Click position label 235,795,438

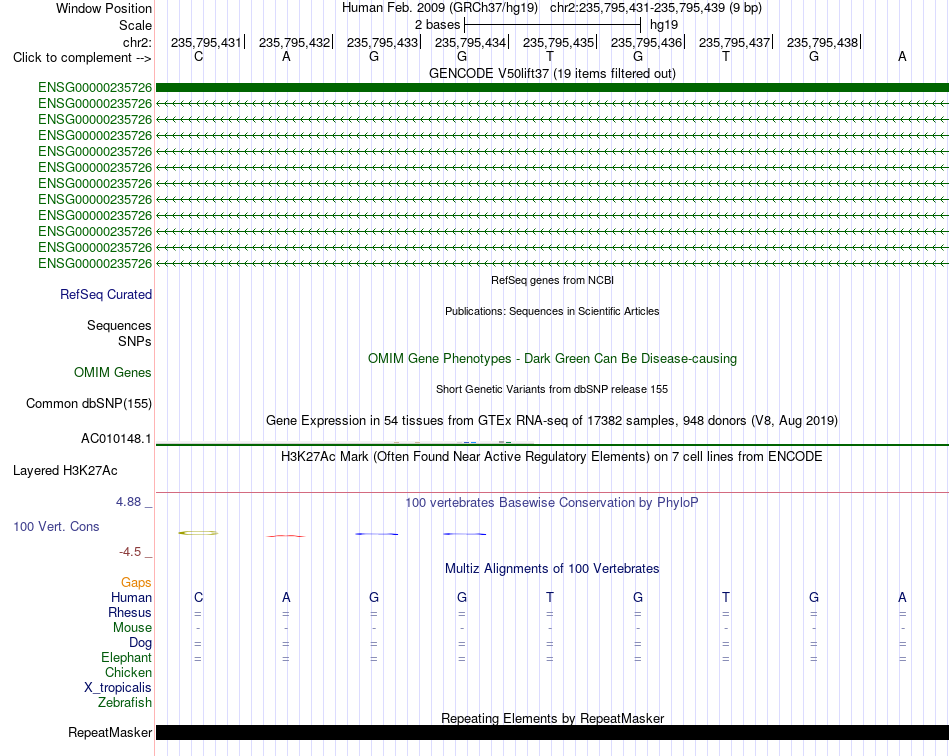tap(822, 42)
